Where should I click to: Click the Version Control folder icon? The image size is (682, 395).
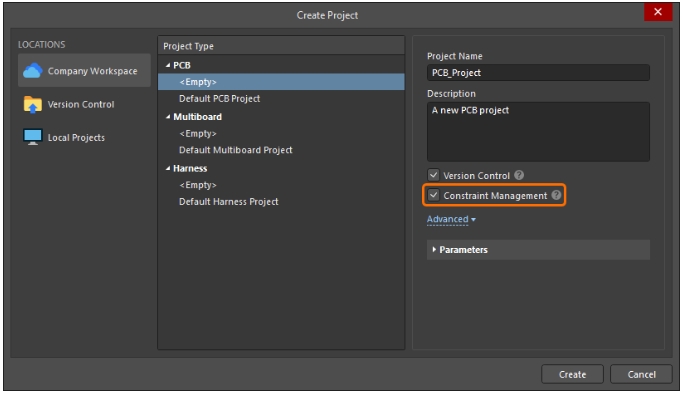pyautogui.click(x=33, y=104)
